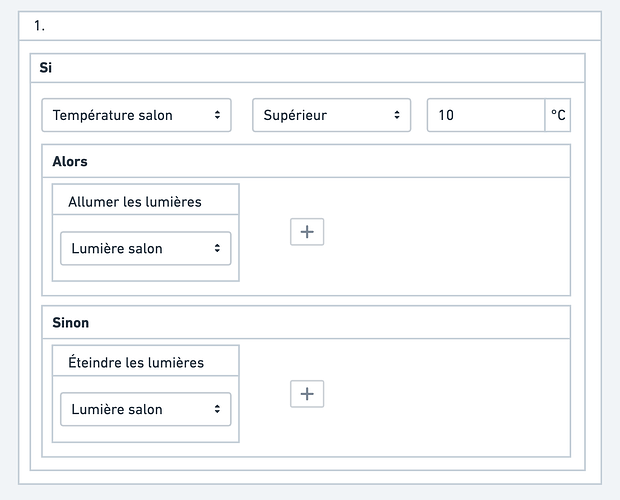Screen dimensions: 620x500
Task: Select rule number 1 header
Action: coord(40,25)
